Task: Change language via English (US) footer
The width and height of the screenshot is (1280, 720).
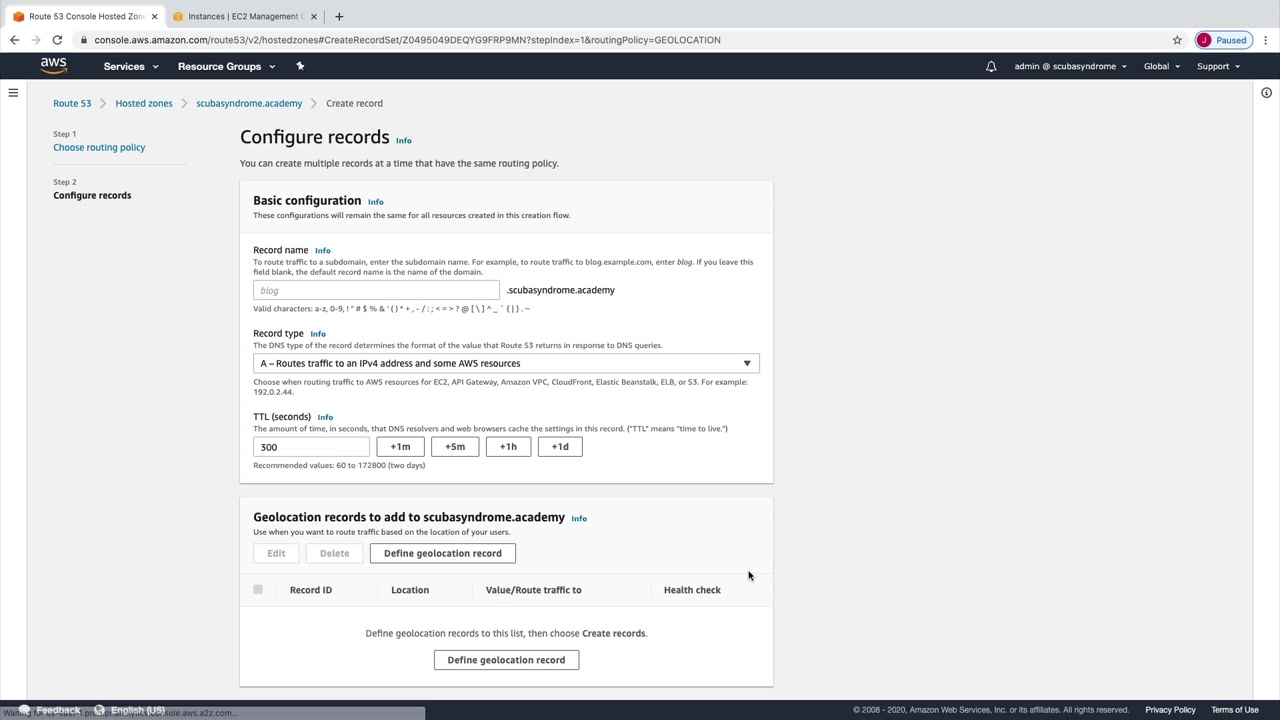Action: [130, 710]
